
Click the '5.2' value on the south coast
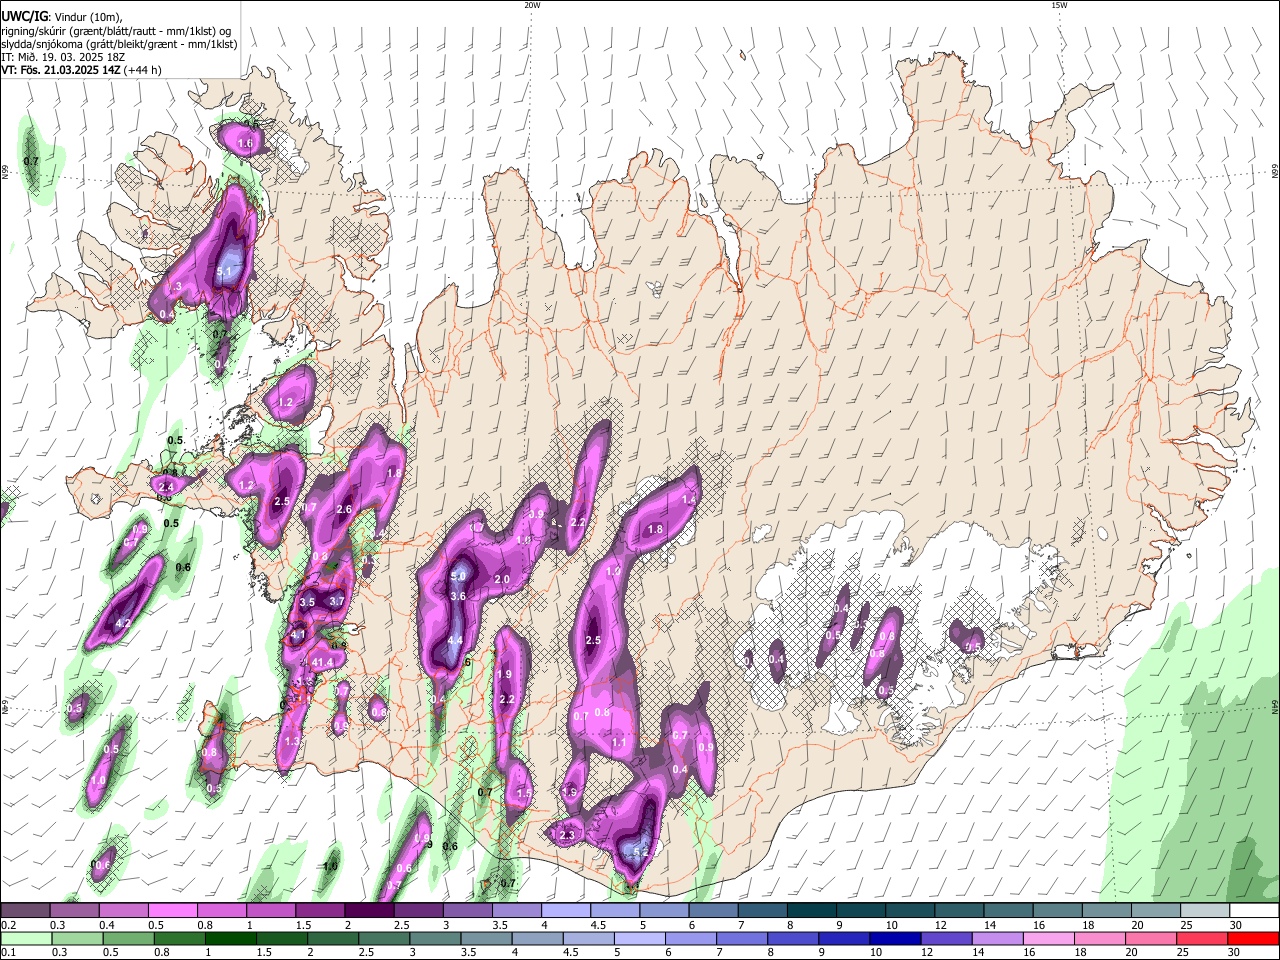point(641,853)
